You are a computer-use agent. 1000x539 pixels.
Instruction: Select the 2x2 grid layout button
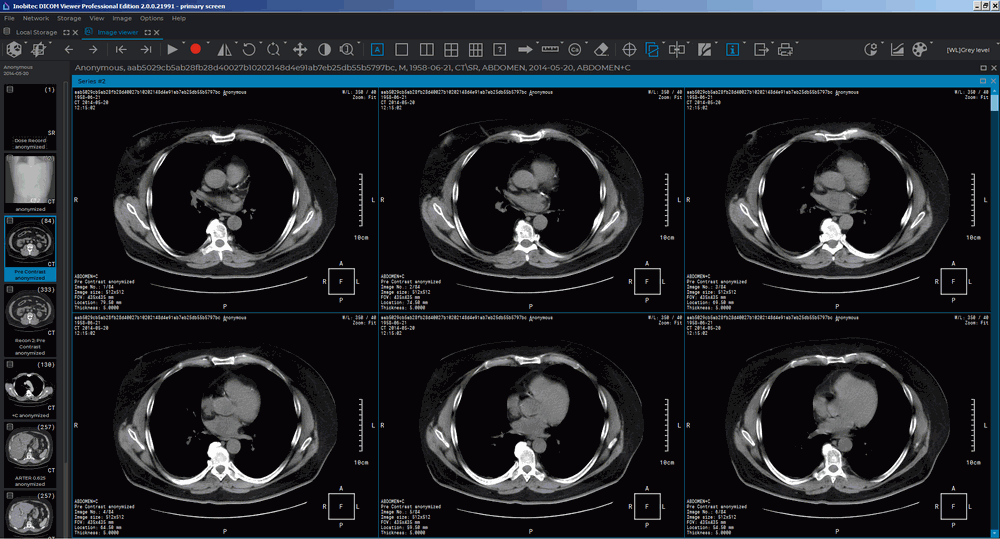coord(450,49)
